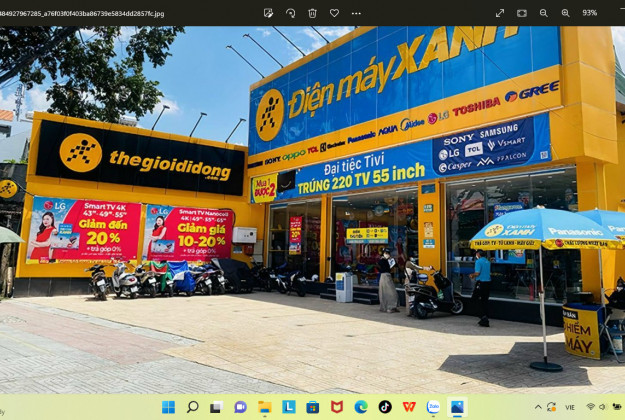Zoom out with the minus magnifier icon
The width and height of the screenshot is (625, 420).
tap(544, 13)
